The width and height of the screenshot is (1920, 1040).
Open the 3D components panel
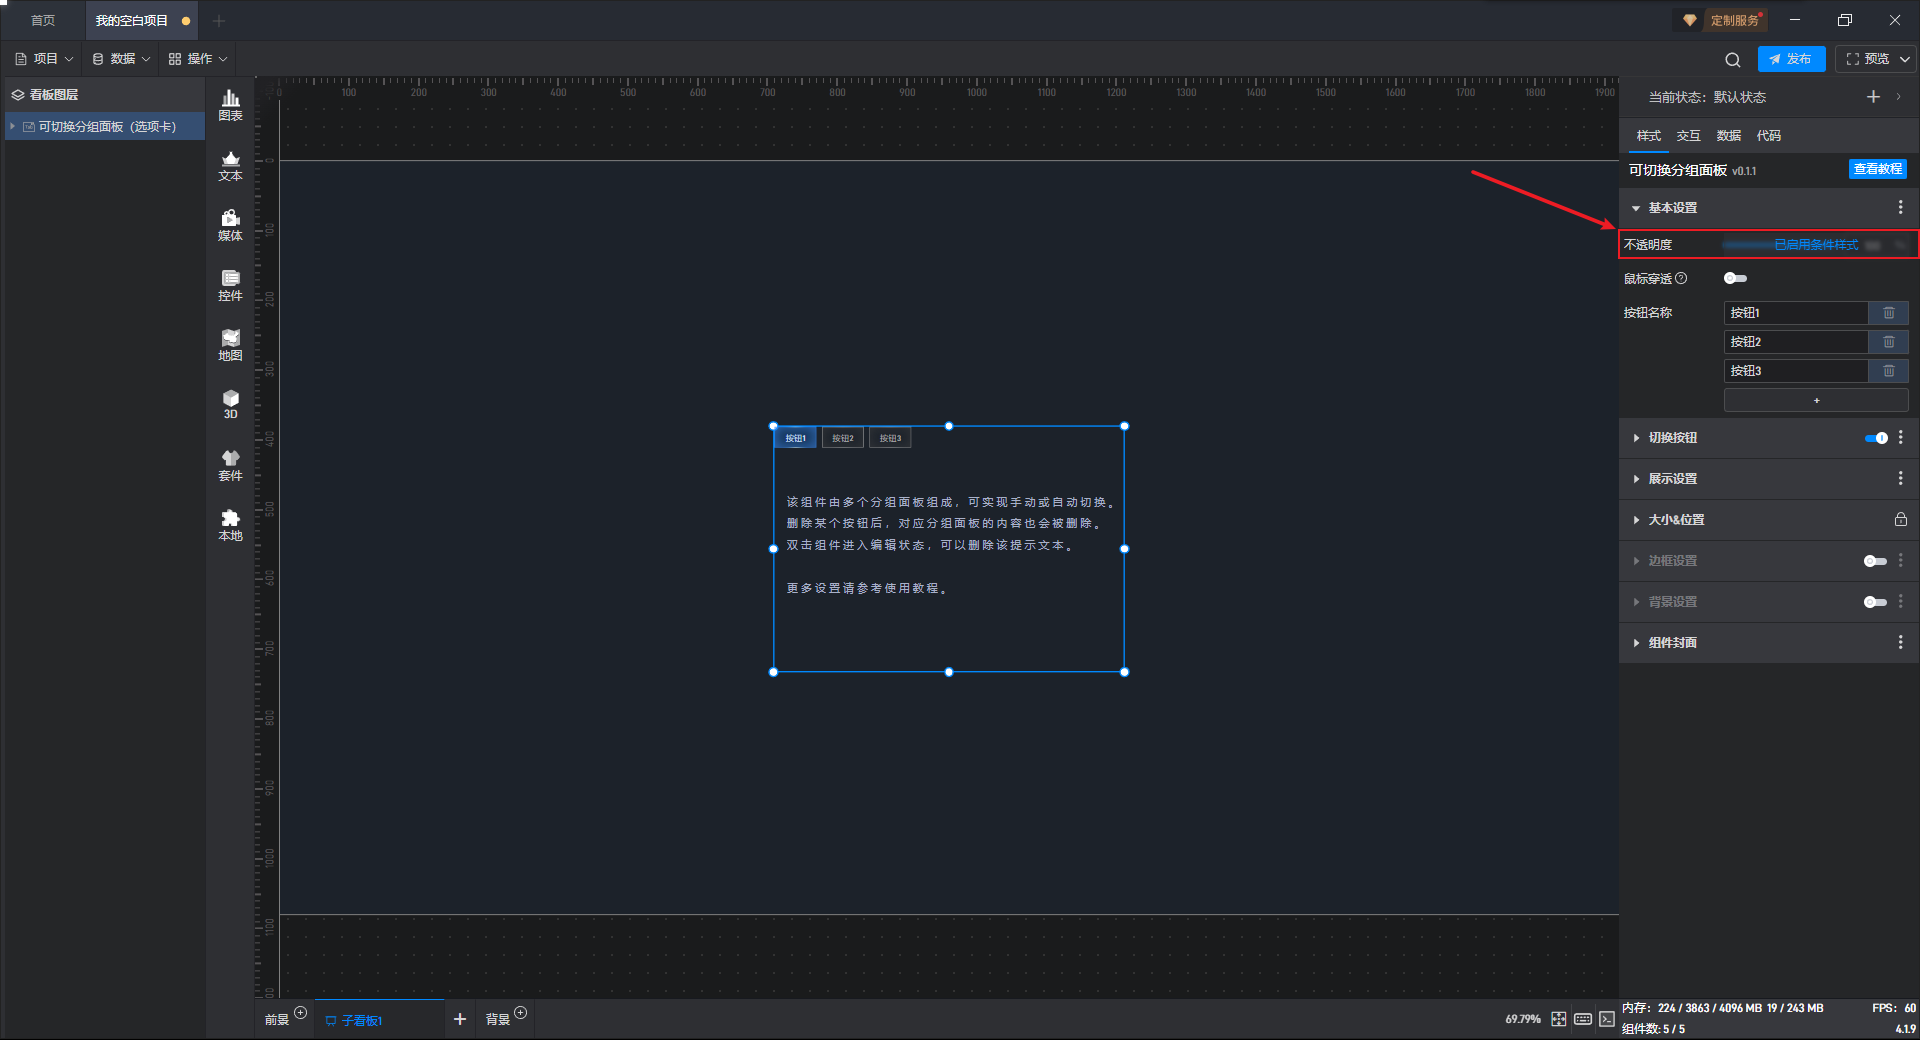[x=230, y=404]
